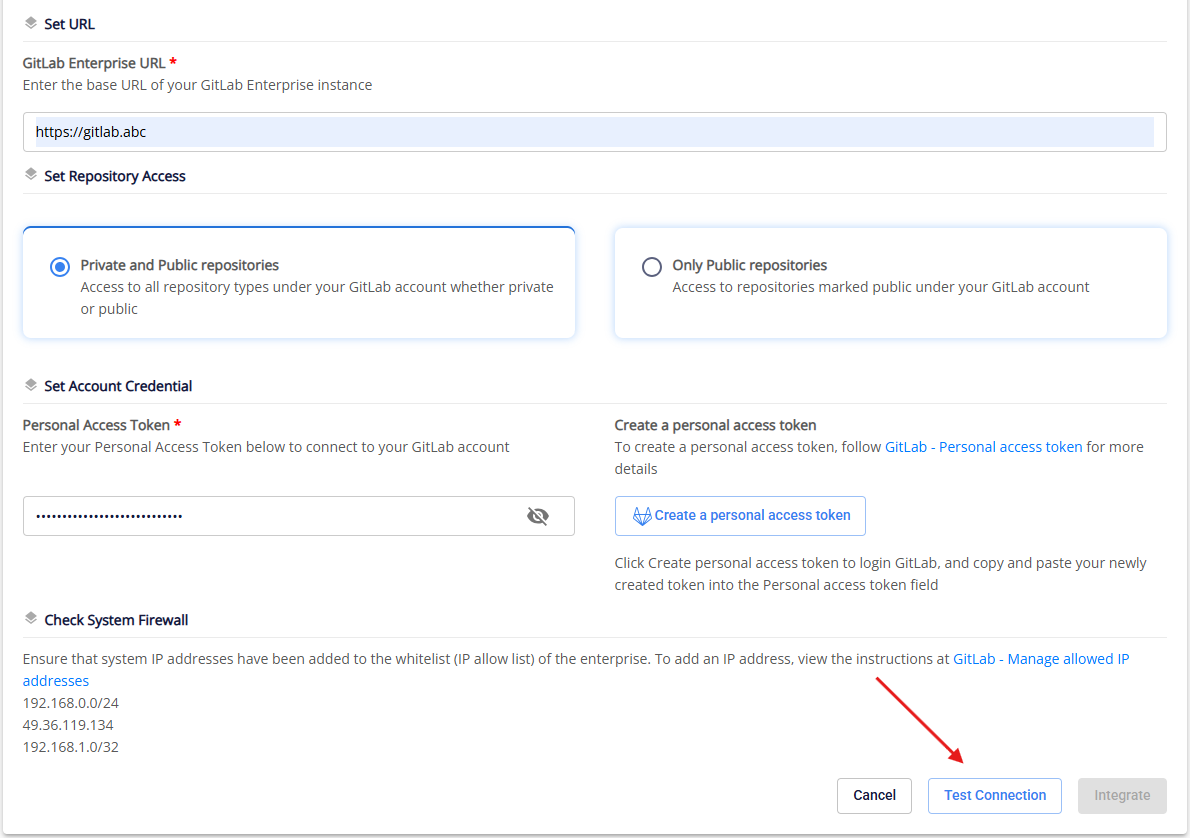1190x838 pixels.
Task: Show the hidden personal access token
Action: [538, 516]
